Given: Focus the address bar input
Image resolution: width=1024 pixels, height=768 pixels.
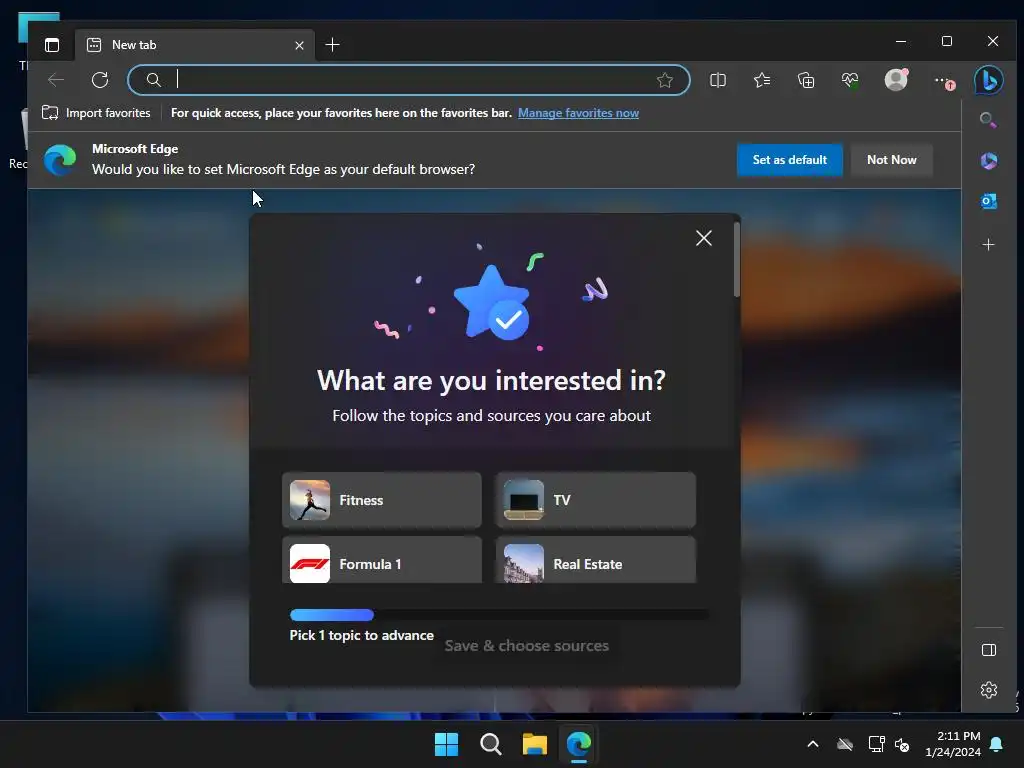Looking at the screenshot, I should [409, 80].
